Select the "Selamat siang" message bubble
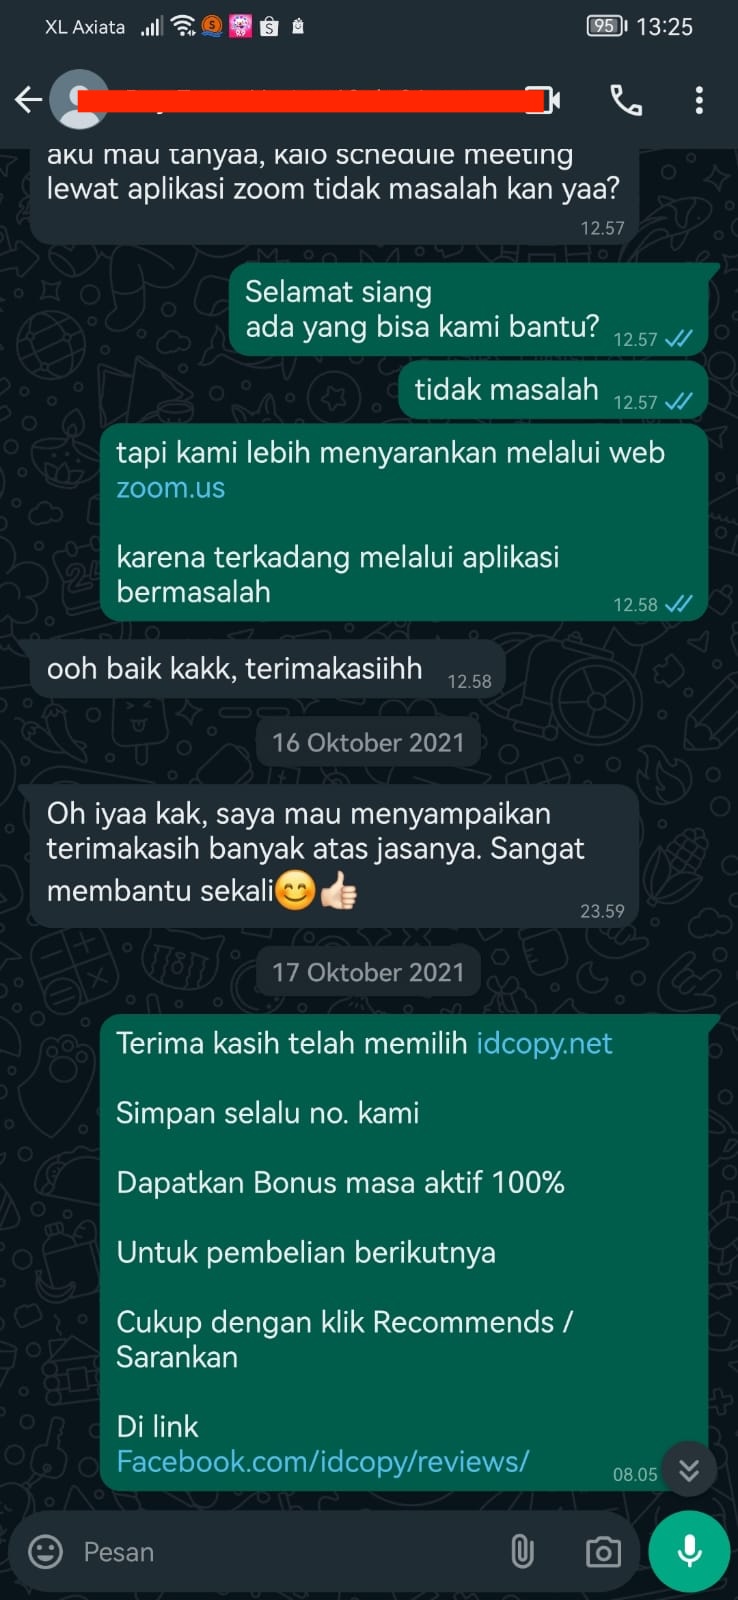 (x=468, y=310)
